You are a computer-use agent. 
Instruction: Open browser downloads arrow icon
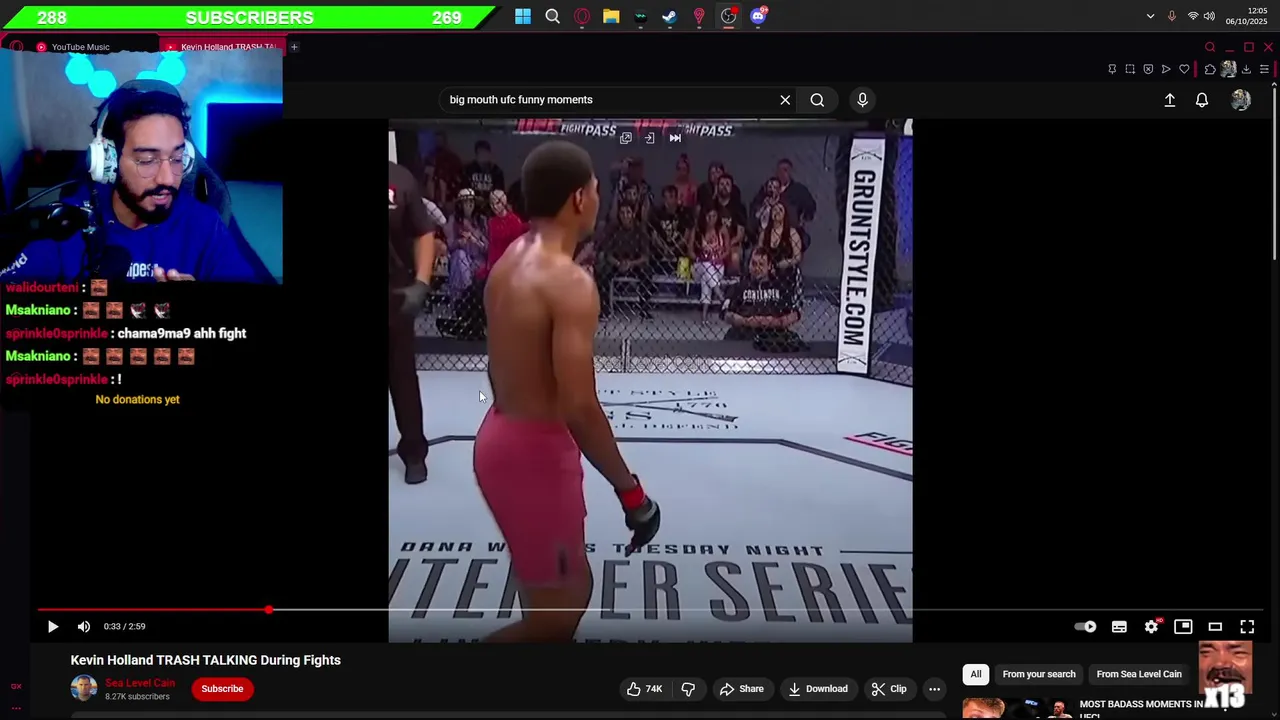(x=1246, y=69)
